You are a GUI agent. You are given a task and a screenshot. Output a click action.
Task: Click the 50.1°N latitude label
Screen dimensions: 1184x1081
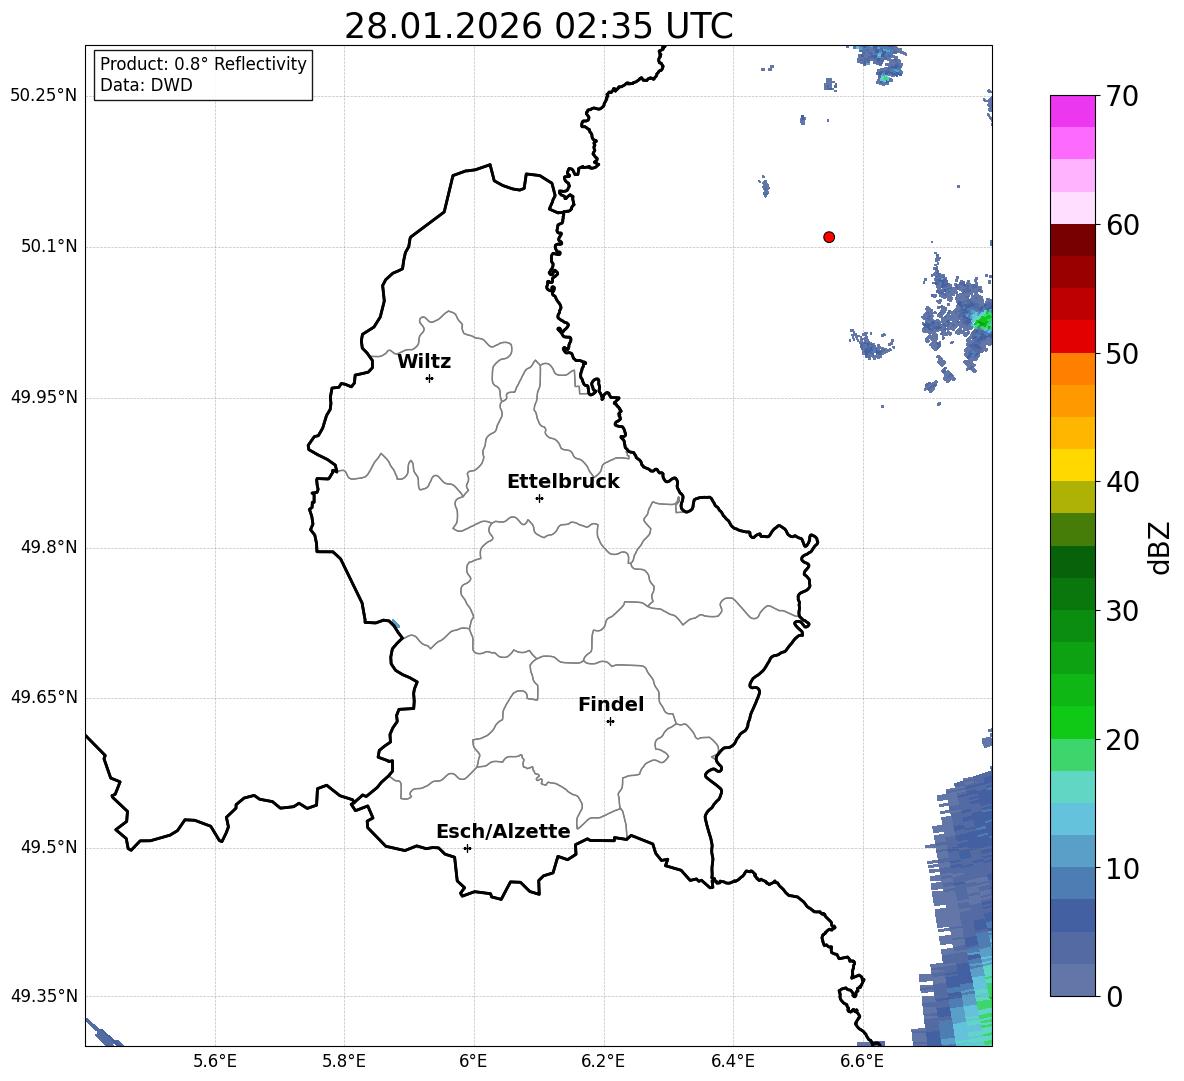click(49, 246)
